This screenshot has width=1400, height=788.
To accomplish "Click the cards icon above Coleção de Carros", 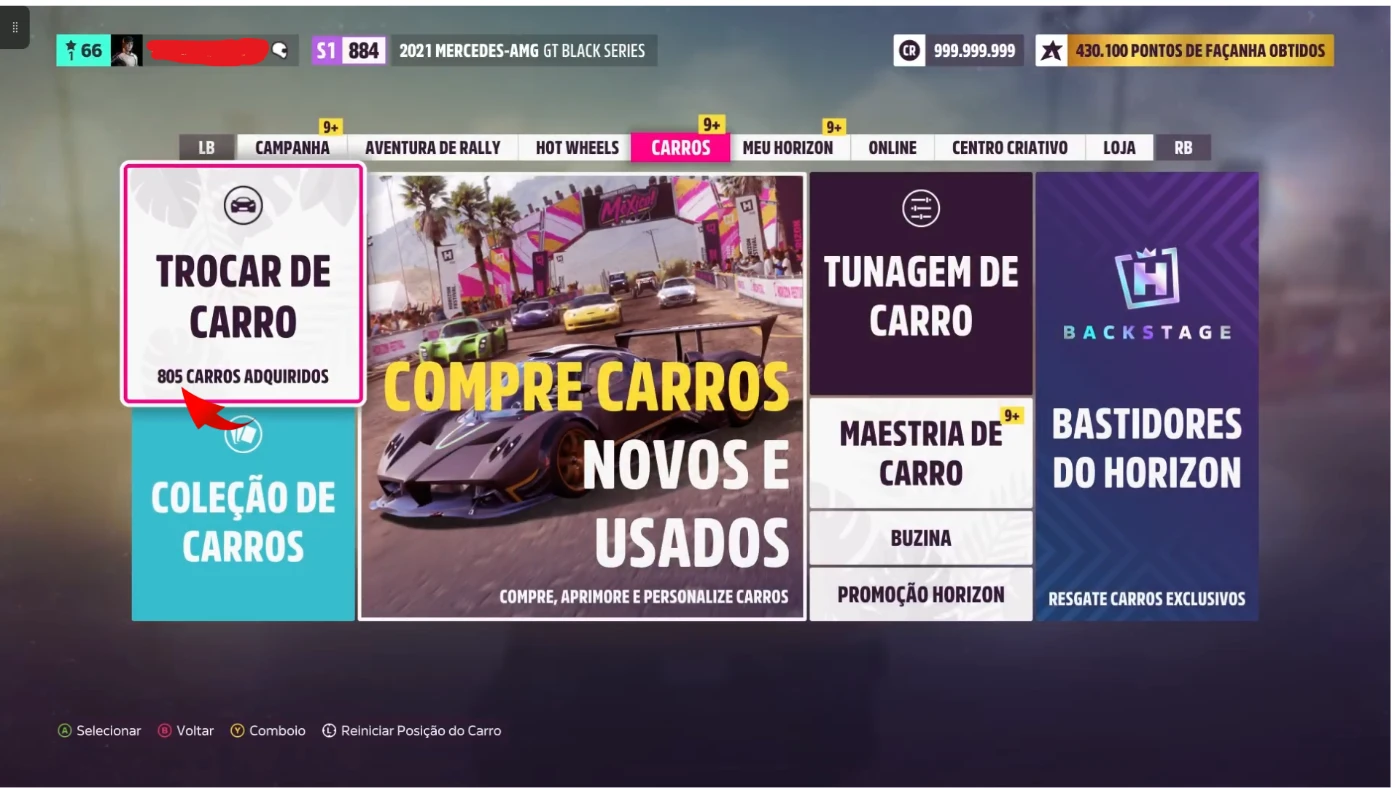I will click(x=243, y=434).
